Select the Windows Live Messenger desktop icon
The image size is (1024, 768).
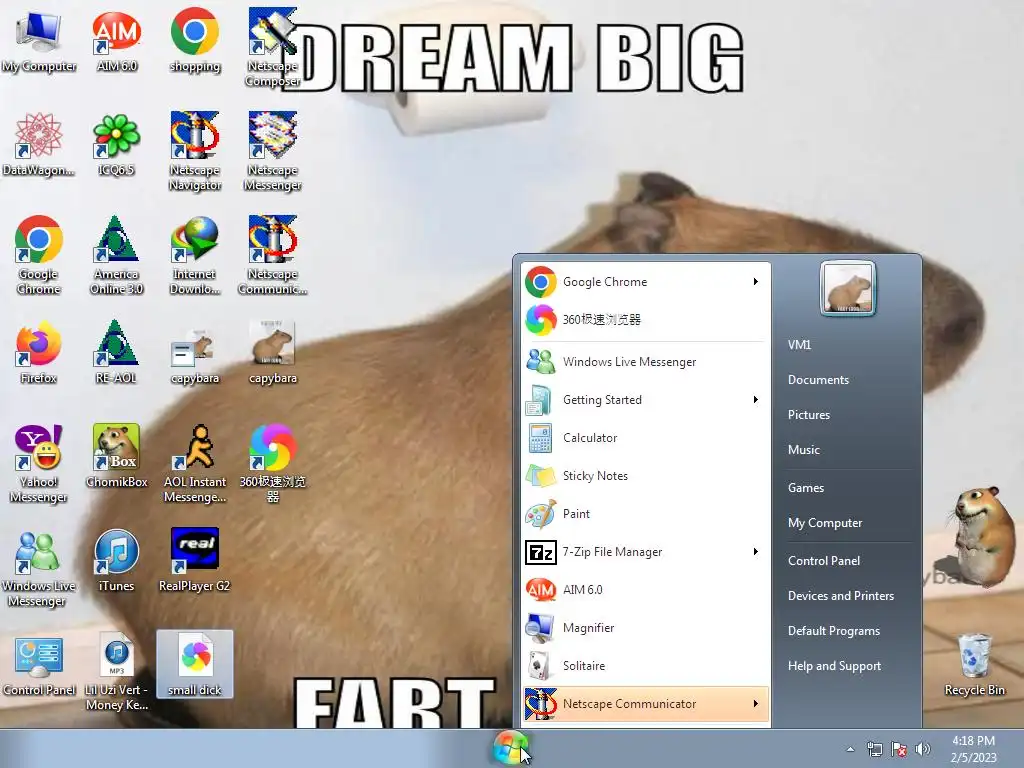[x=39, y=567]
